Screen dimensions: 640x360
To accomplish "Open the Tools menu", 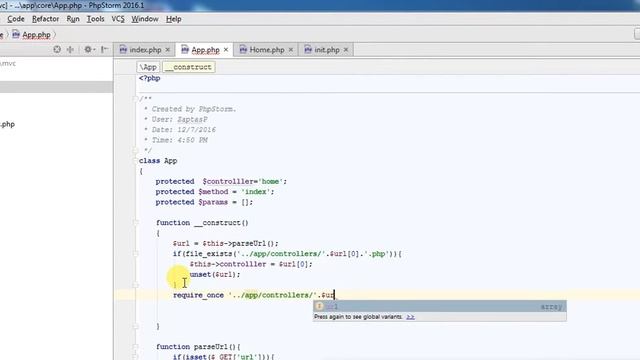I will click(x=96, y=19).
